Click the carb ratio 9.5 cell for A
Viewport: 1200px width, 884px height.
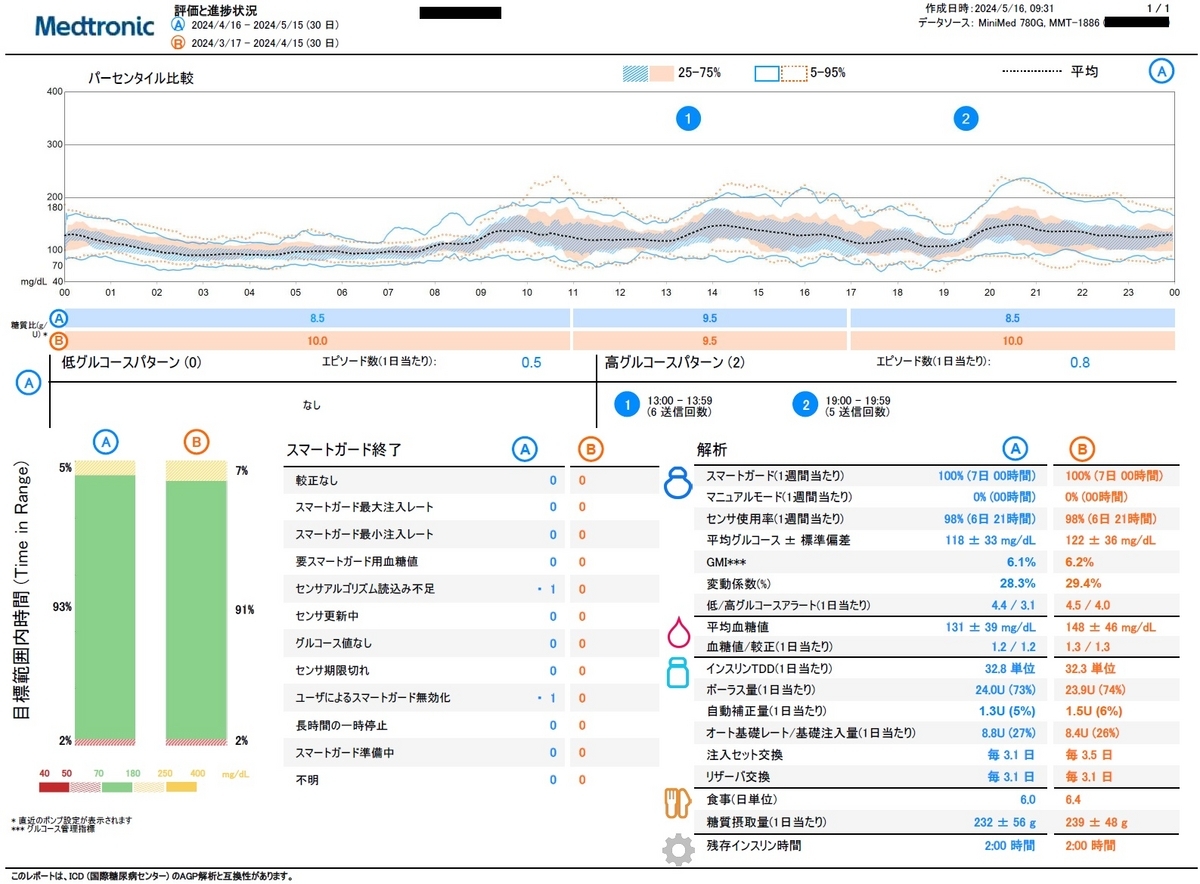coord(710,319)
